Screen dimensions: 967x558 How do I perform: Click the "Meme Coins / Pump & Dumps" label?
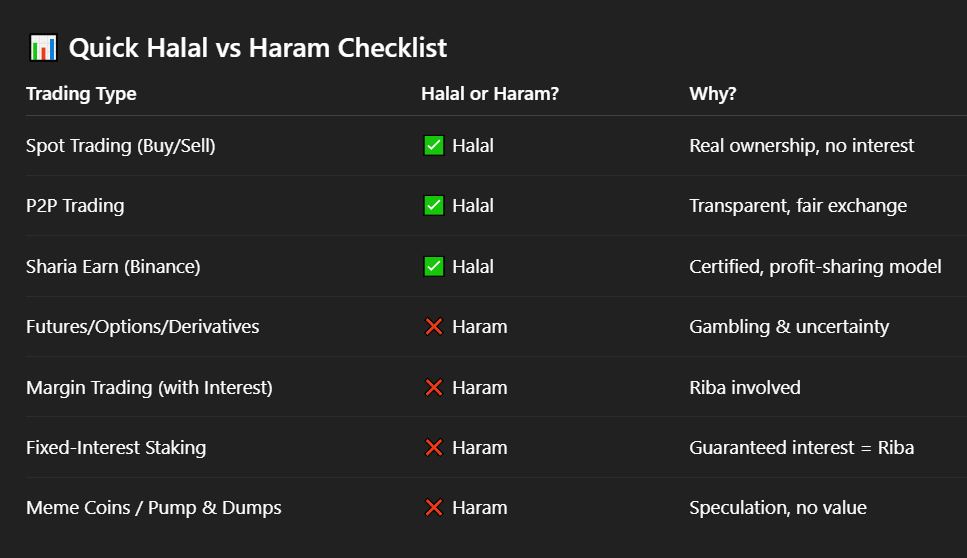[x=154, y=508]
